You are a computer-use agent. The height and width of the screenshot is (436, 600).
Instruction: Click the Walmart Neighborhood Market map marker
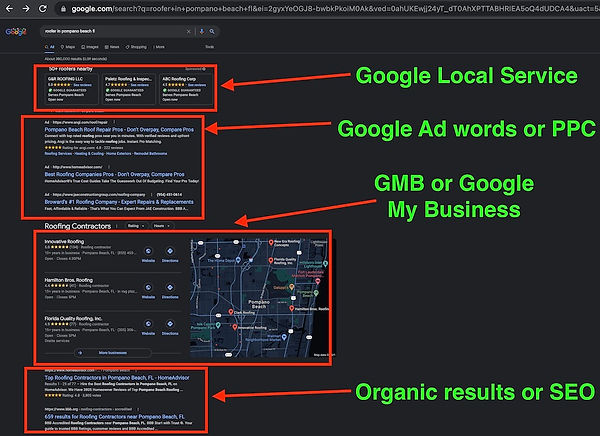[x=284, y=337]
